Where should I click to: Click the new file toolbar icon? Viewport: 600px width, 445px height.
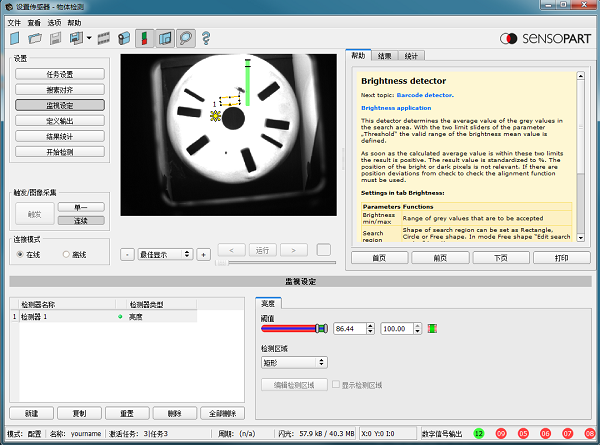click(x=14, y=39)
